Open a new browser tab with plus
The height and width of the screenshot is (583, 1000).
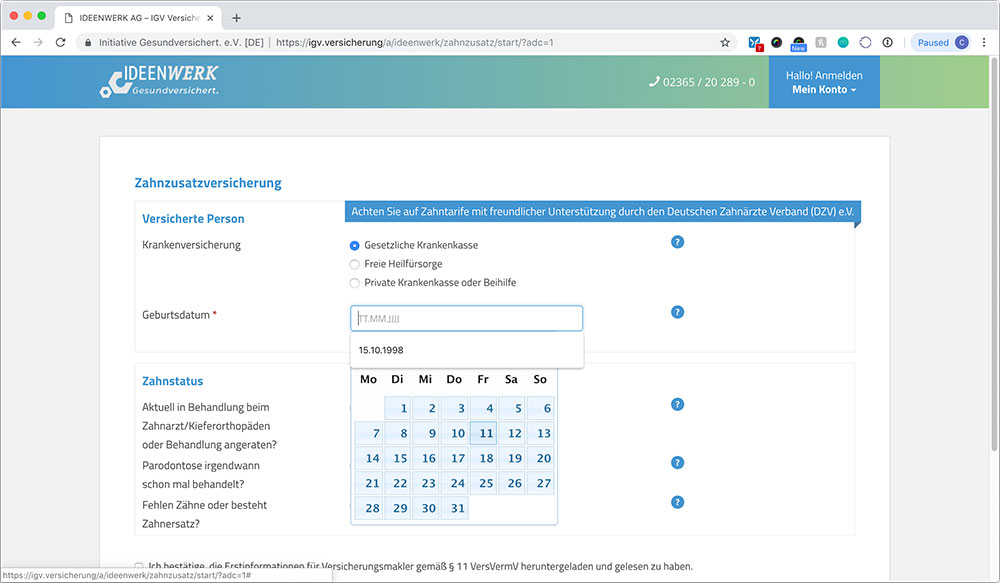click(237, 18)
